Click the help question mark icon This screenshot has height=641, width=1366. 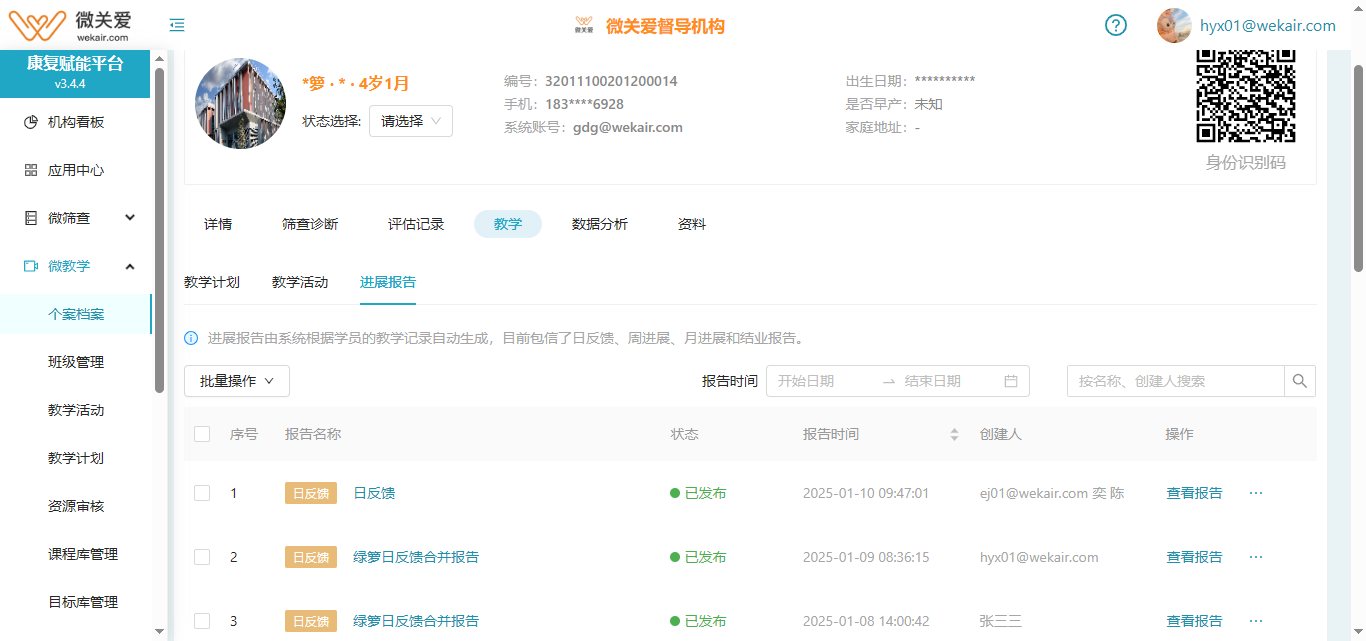pos(1115,25)
